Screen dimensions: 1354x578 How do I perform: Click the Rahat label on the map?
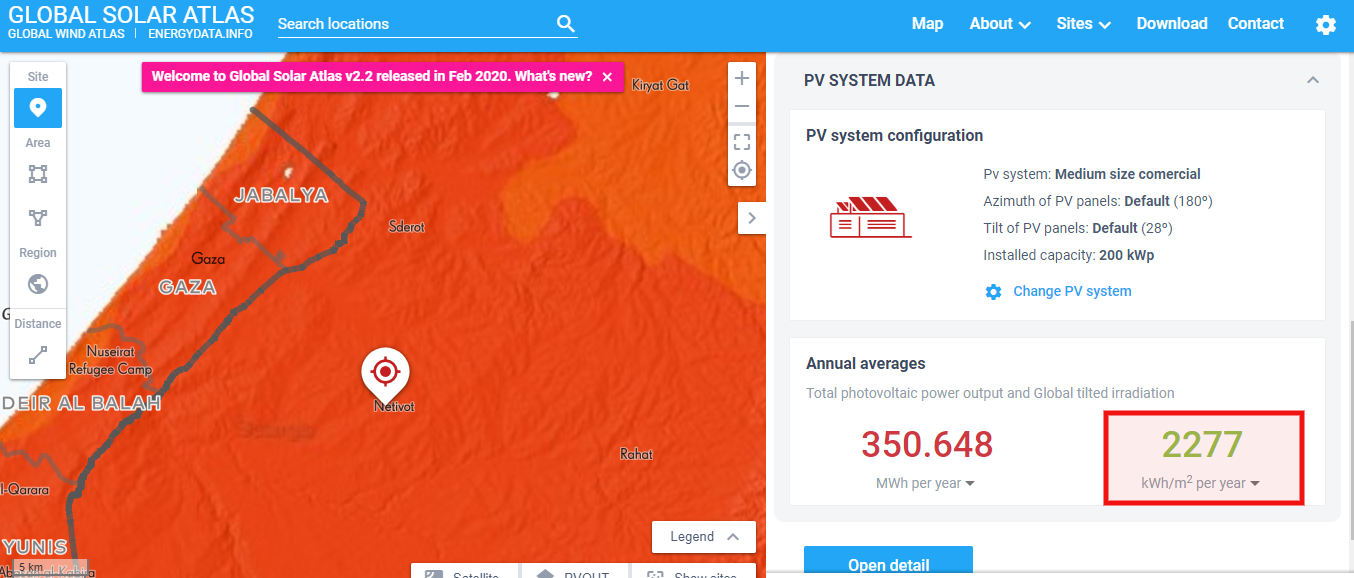[x=637, y=454]
